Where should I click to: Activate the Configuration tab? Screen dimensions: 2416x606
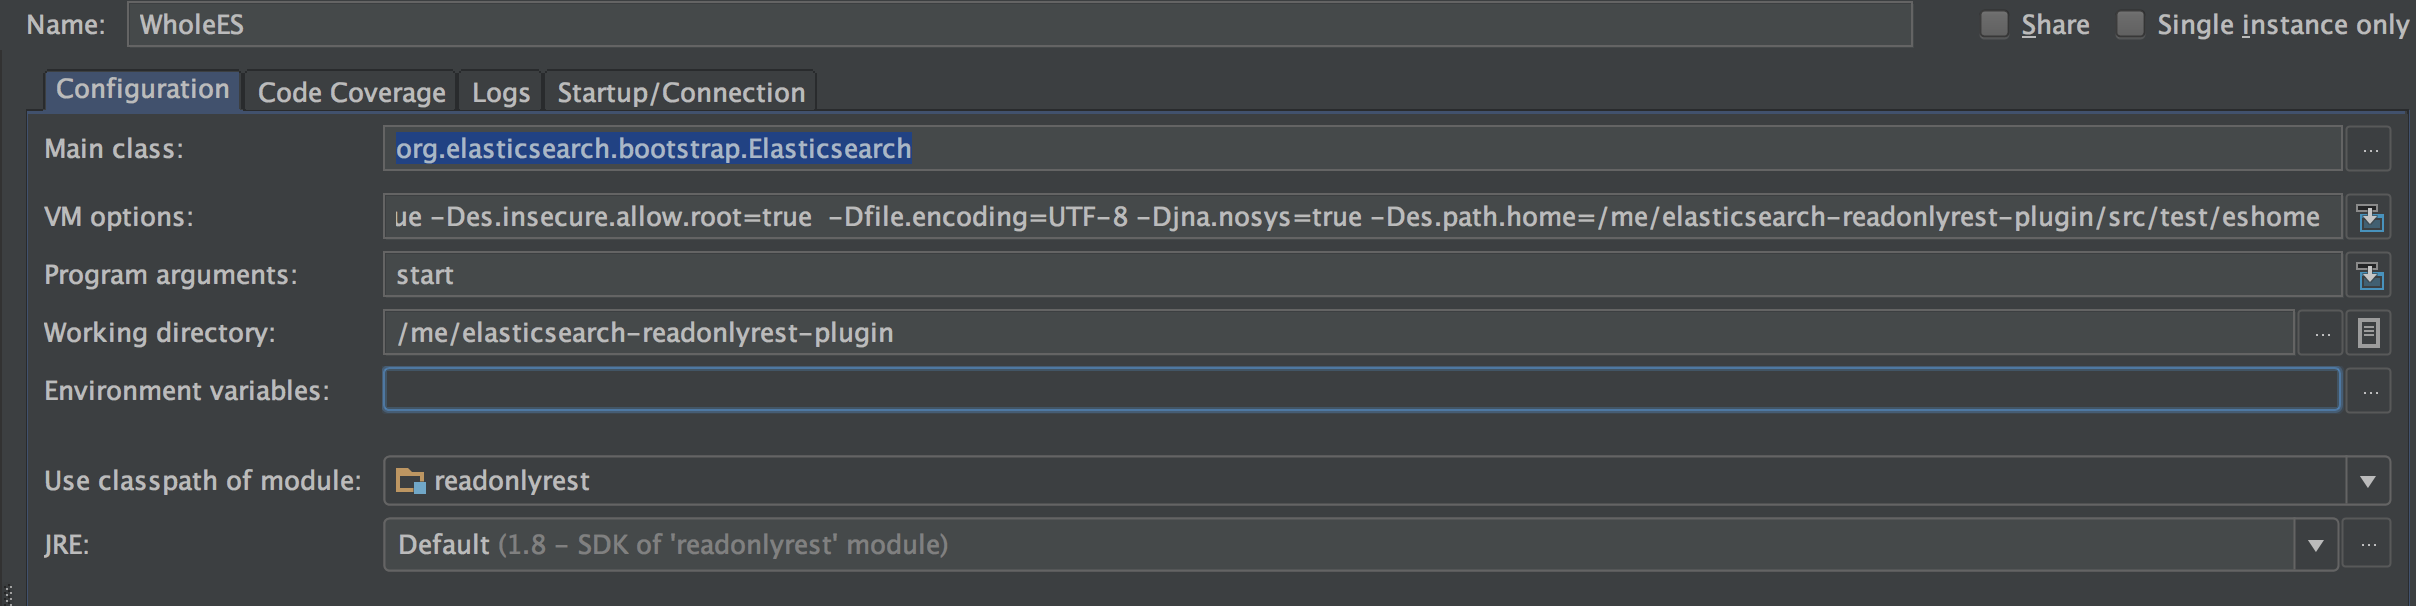click(142, 88)
